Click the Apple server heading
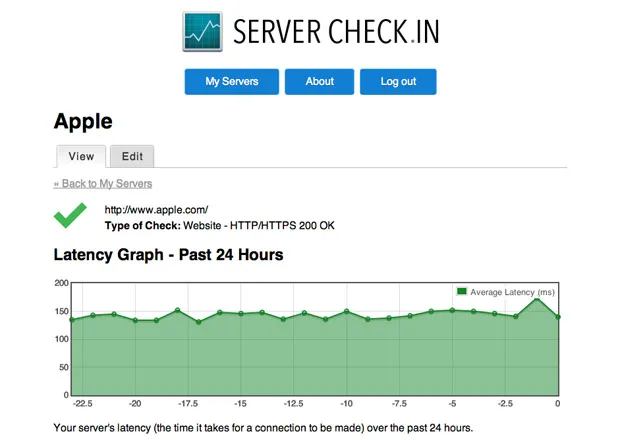620x440 pixels. pos(83,121)
